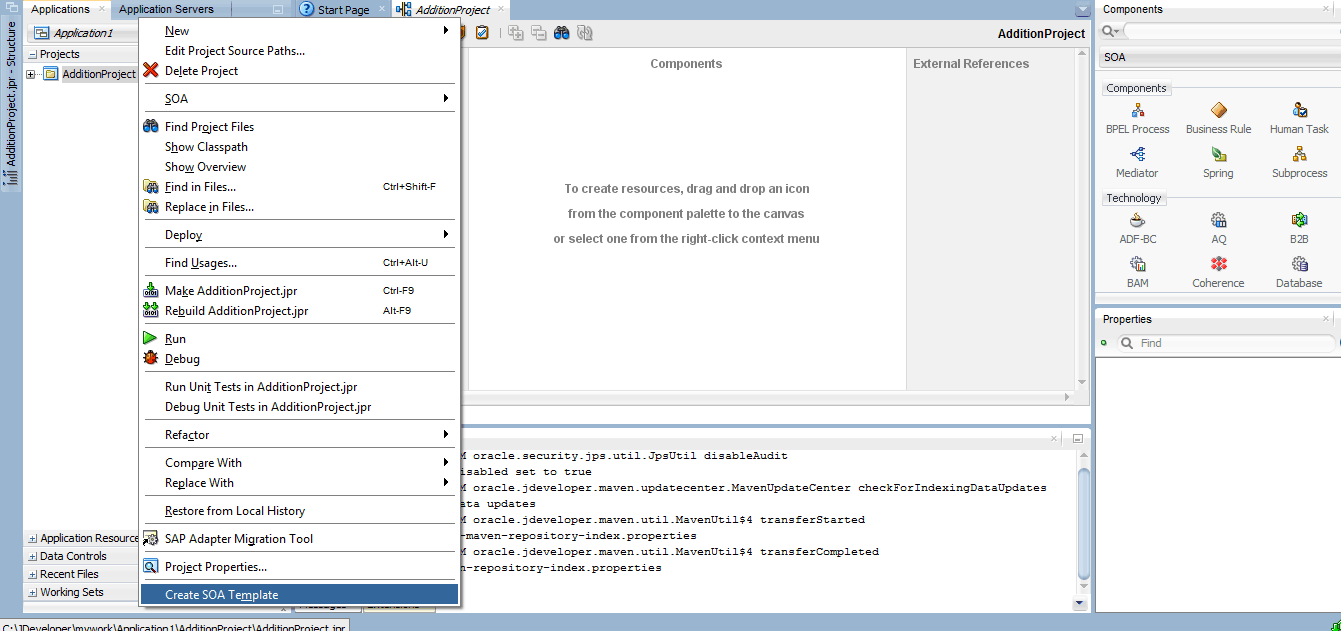Open the SOA submenu

tap(299, 98)
